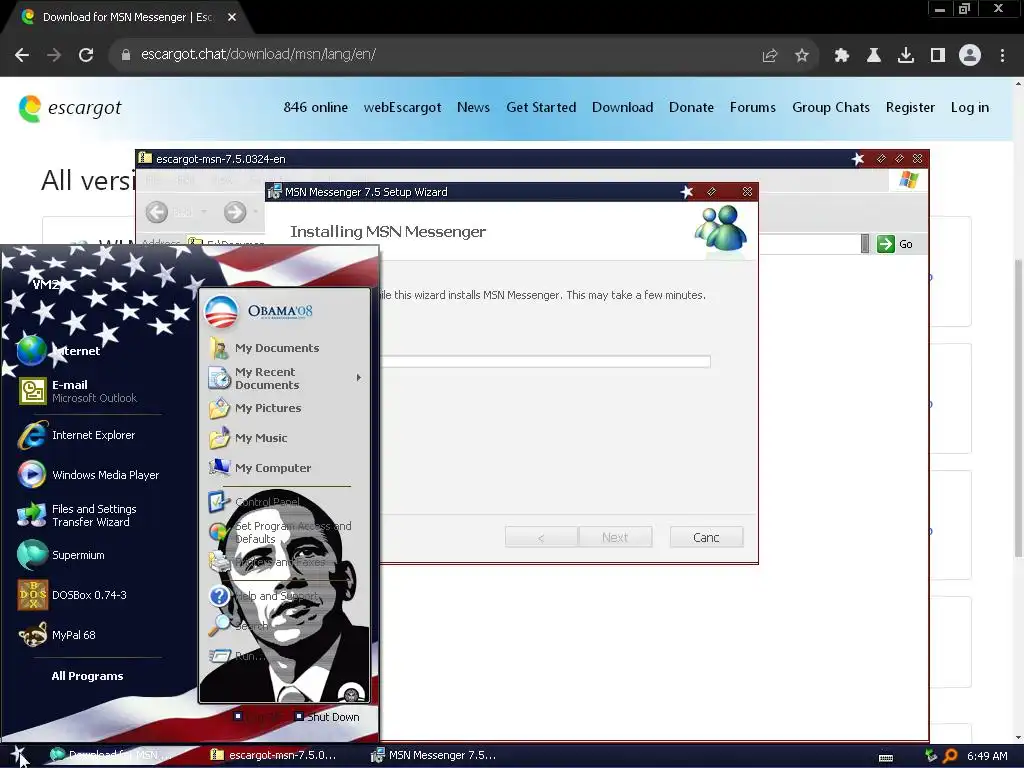The height and width of the screenshot is (768, 1024).
Task: Click disabled Next button in Setup Wizard
Action: pos(615,537)
